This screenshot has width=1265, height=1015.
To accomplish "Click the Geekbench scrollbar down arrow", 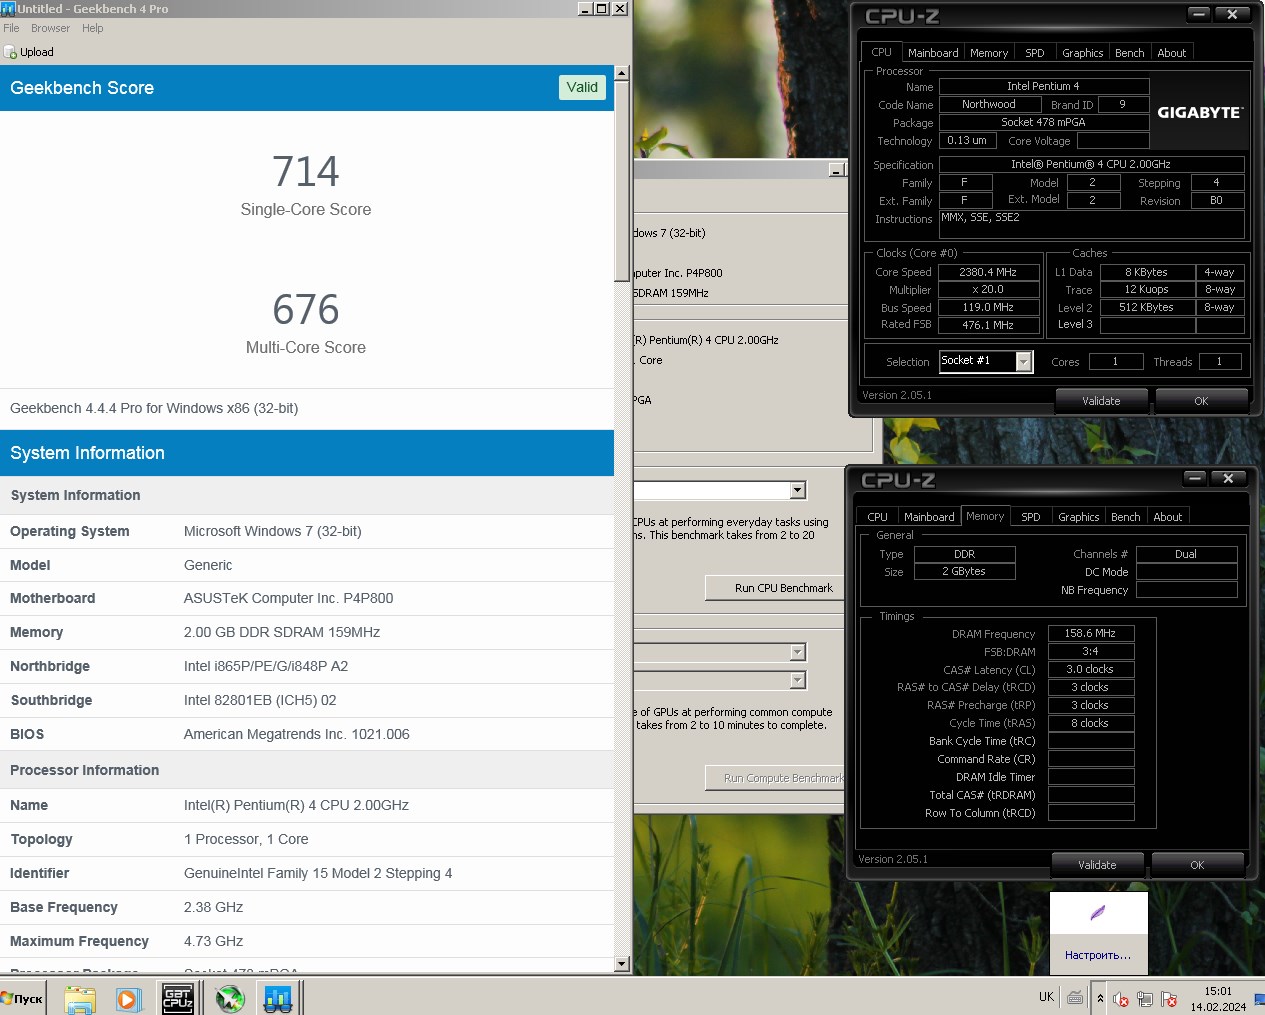I will [622, 964].
